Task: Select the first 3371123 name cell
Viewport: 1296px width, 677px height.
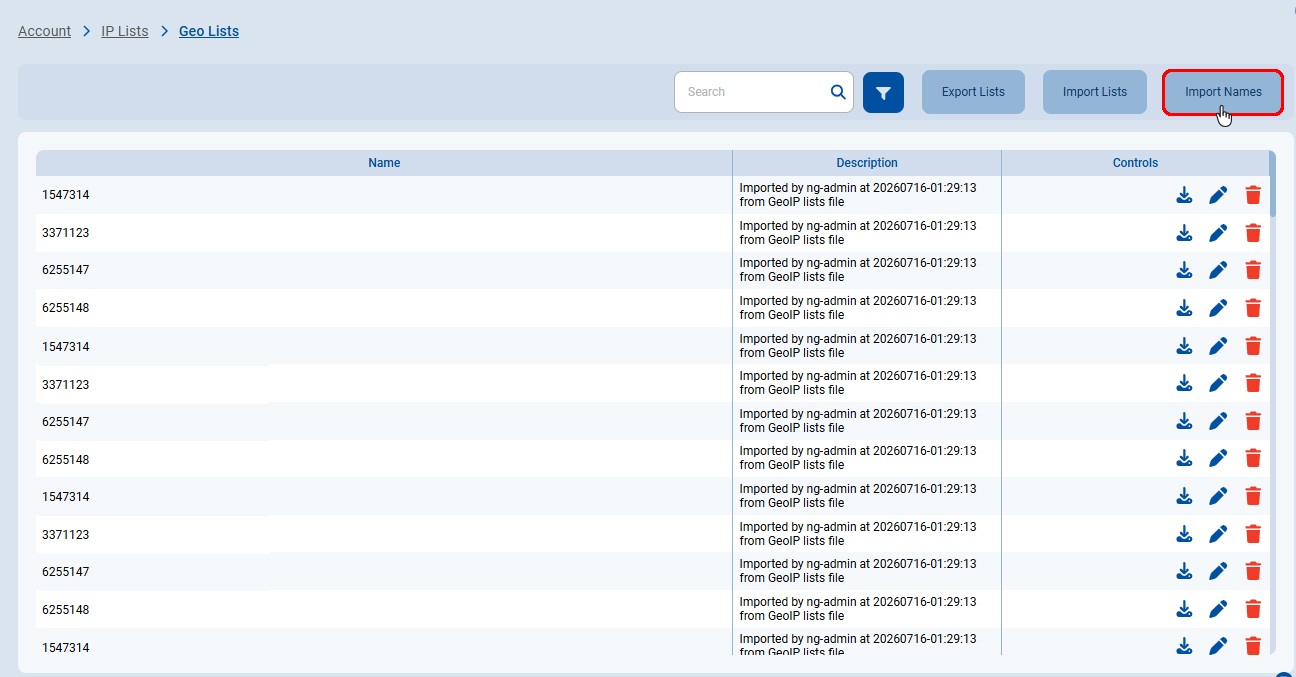Action: (x=384, y=233)
